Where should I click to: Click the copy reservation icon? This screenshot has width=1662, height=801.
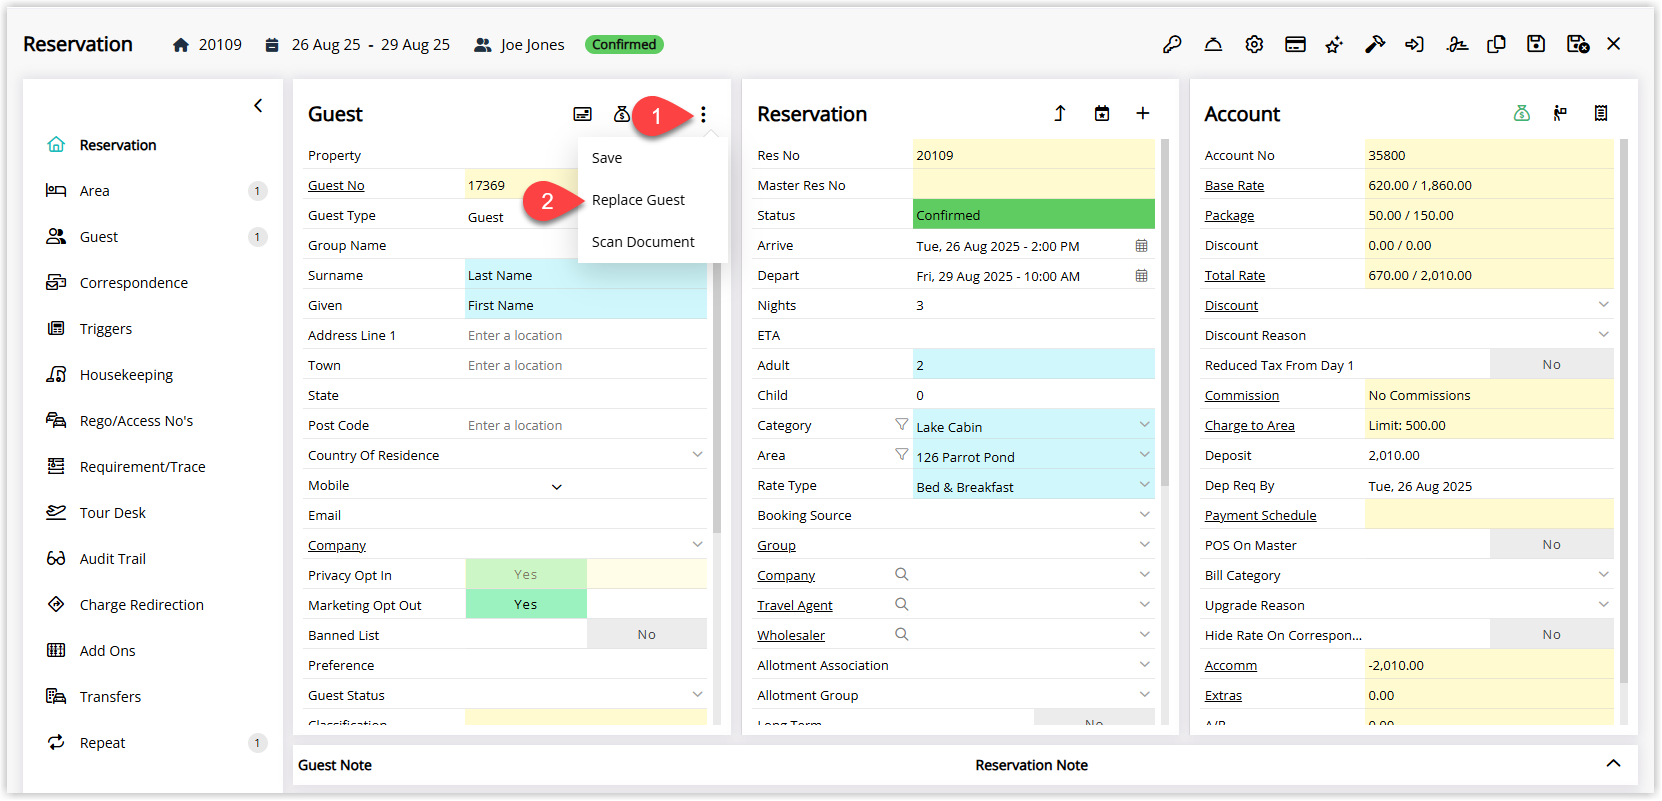click(x=1497, y=44)
